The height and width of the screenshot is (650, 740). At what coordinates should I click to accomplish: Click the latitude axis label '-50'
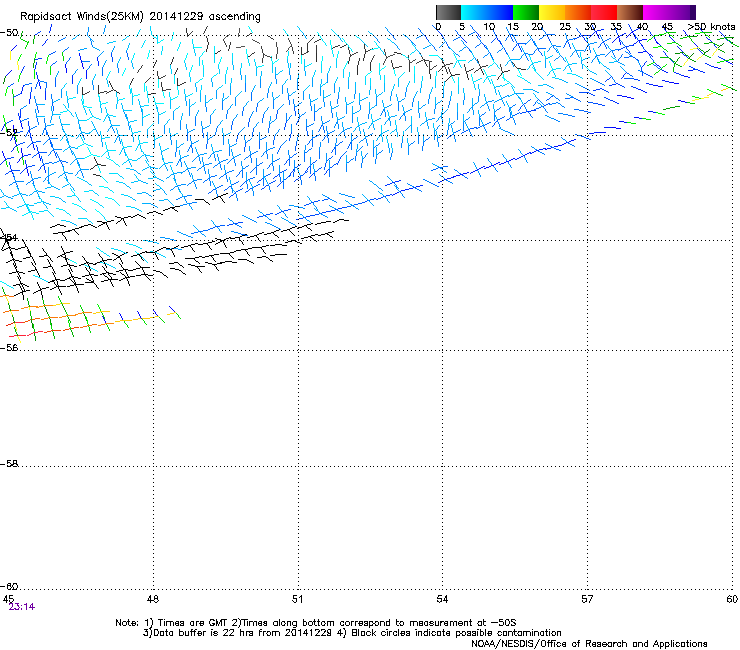[9, 33]
